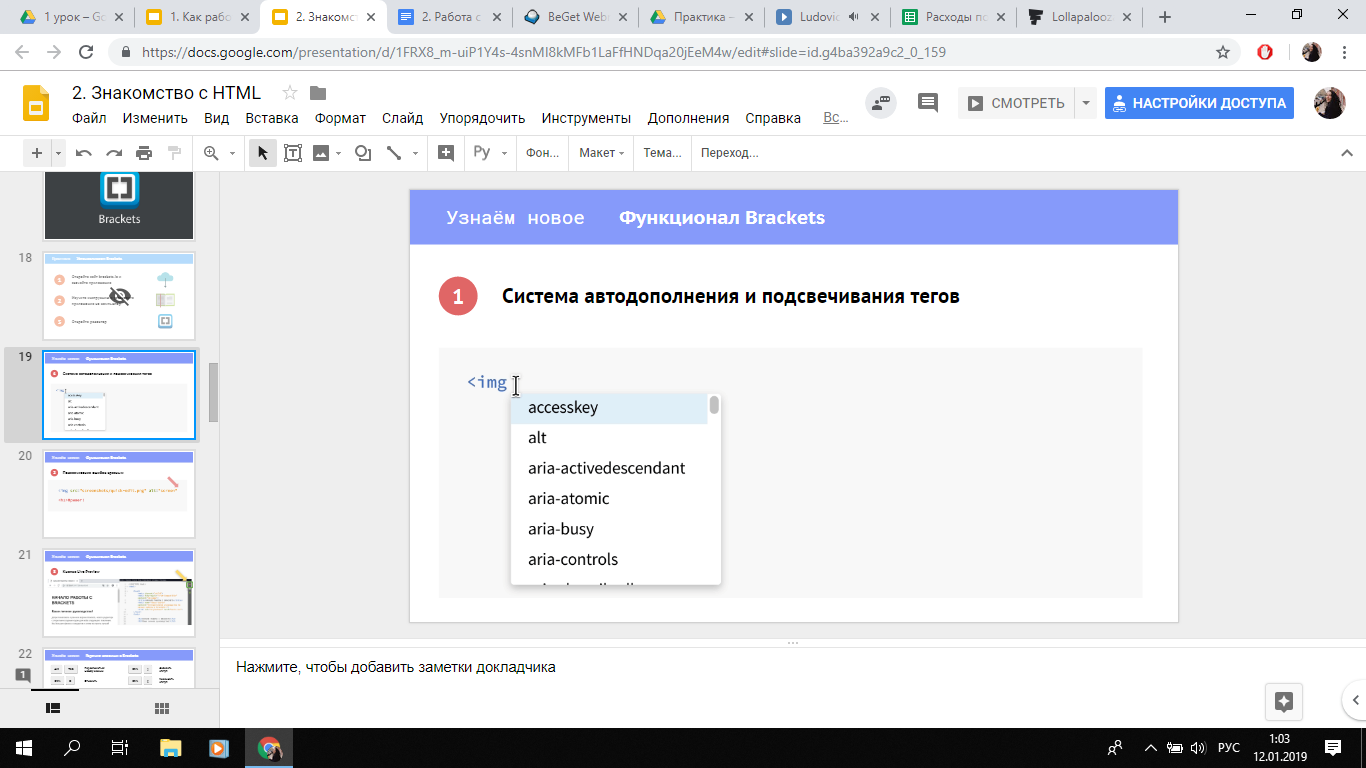Select the arrow cursor Select tool

(263, 153)
